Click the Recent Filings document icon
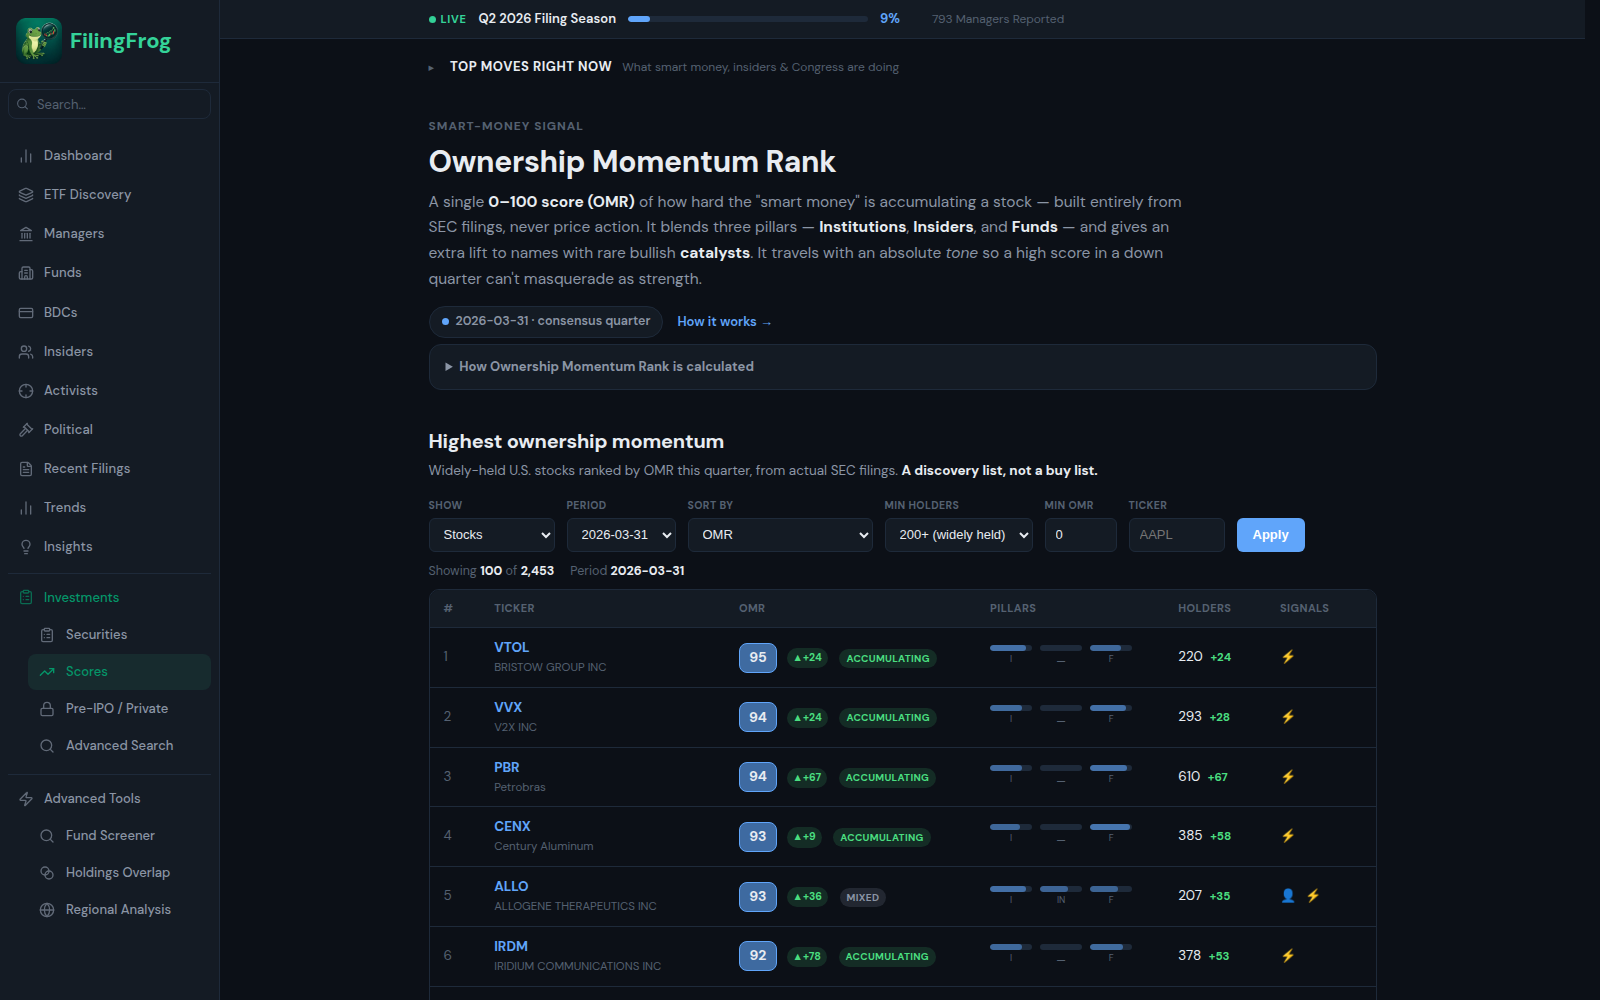Image resolution: width=1600 pixels, height=1000 pixels. point(26,469)
